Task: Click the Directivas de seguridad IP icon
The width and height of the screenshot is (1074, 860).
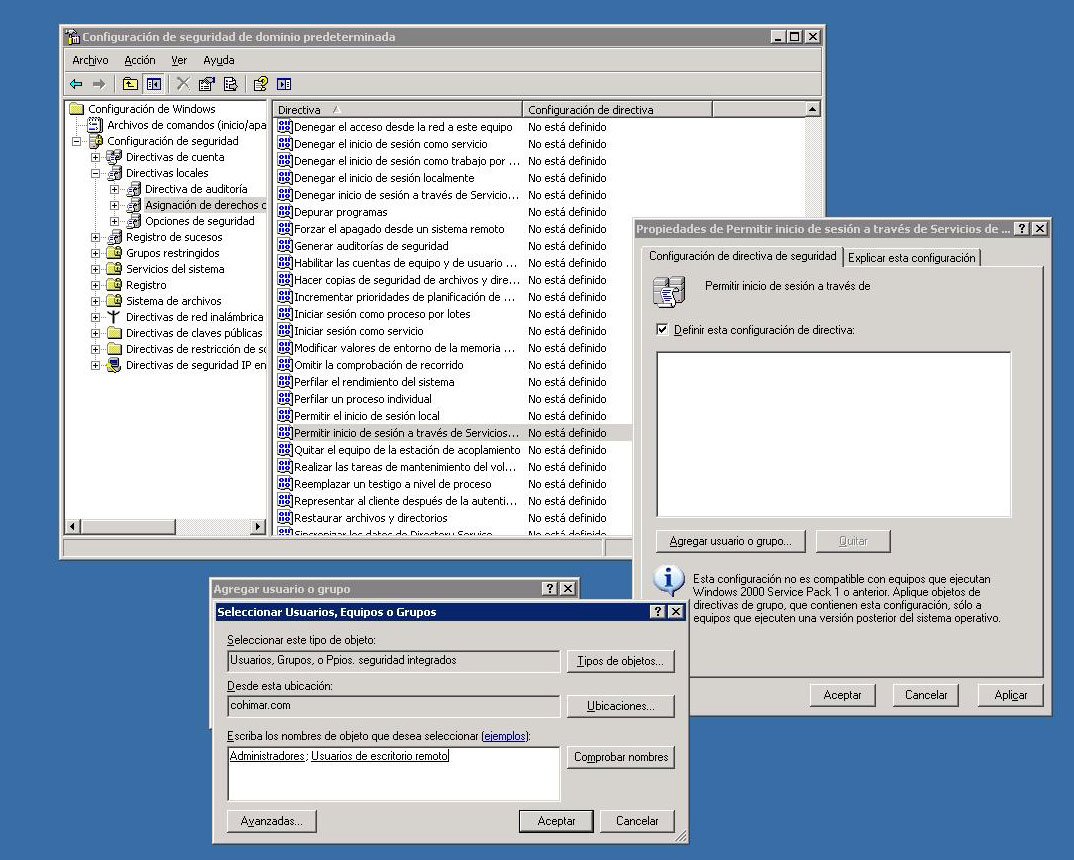Action: tap(114, 365)
